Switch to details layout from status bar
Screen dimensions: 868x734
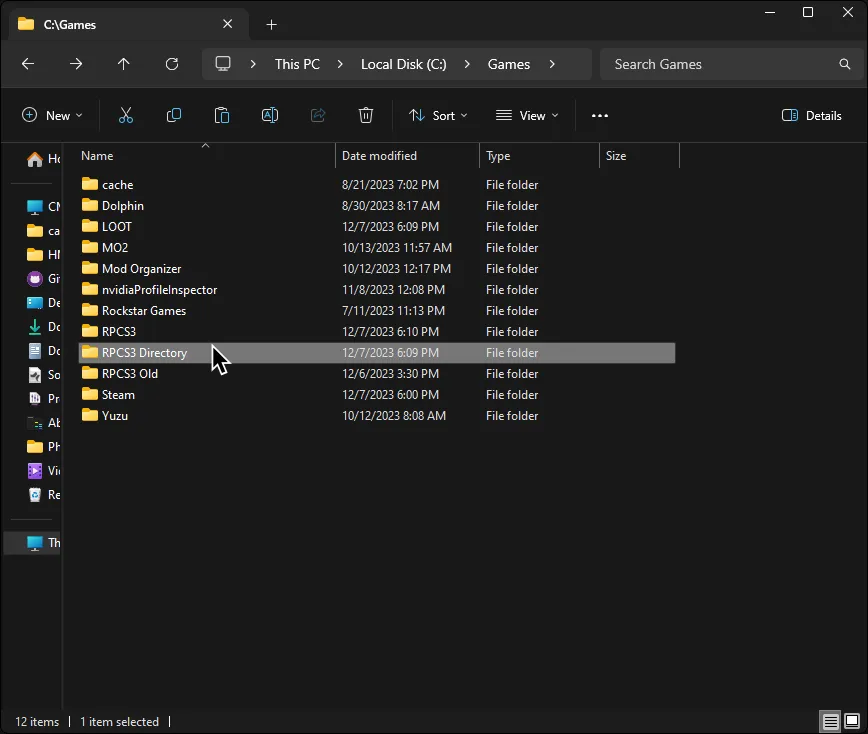coord(829,721)
